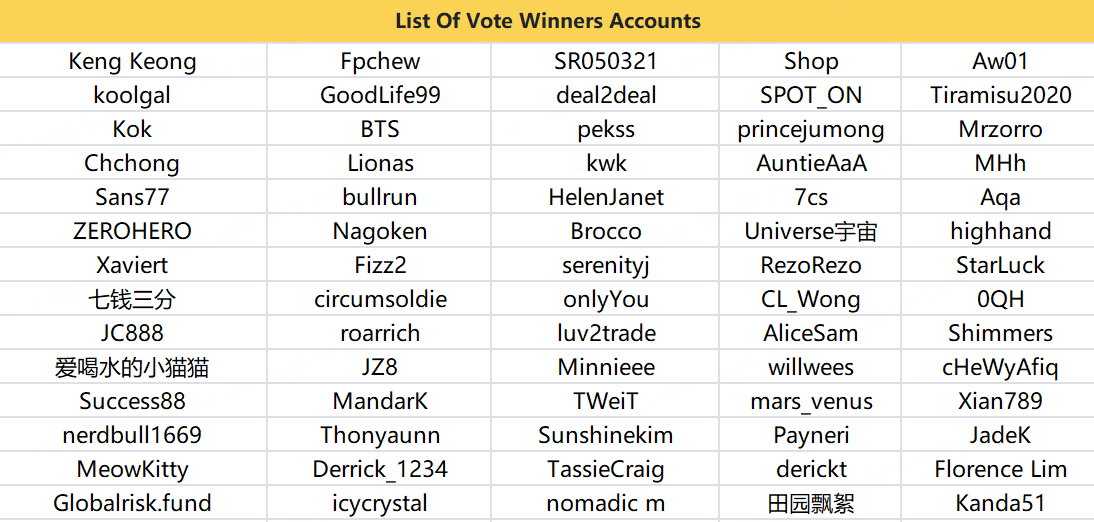Click the mars_venus account cell

[x=810, y=401]
